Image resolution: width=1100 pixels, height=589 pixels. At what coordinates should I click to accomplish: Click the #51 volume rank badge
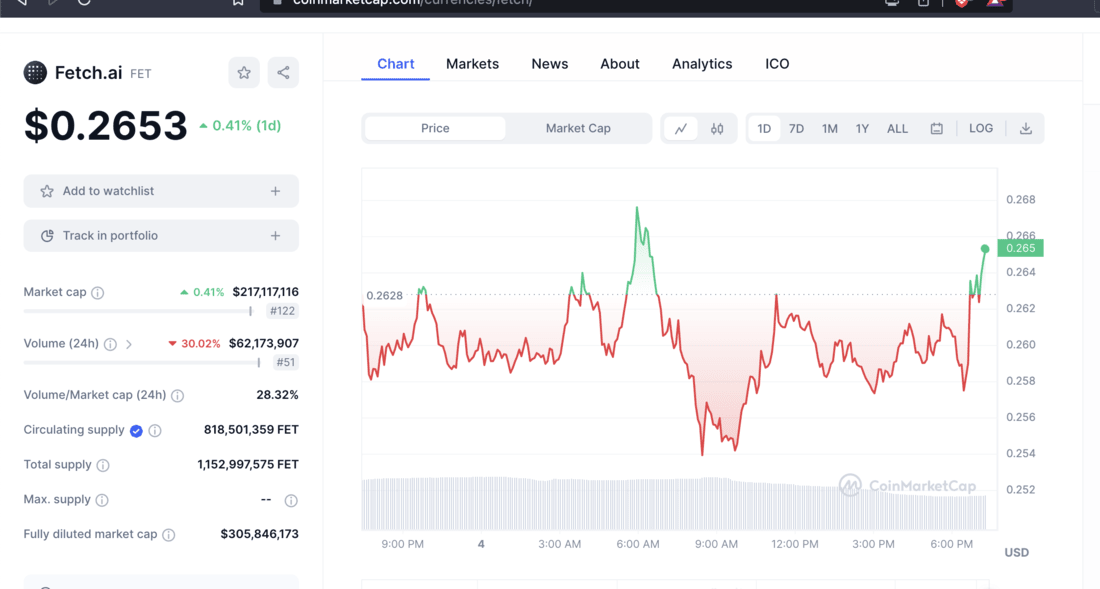[286, 363]
